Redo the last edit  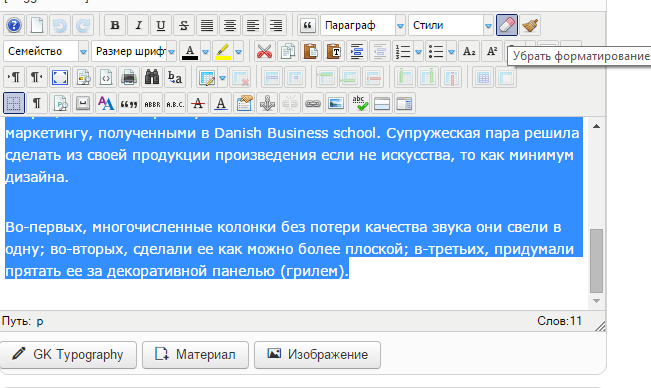coord(83,25)
